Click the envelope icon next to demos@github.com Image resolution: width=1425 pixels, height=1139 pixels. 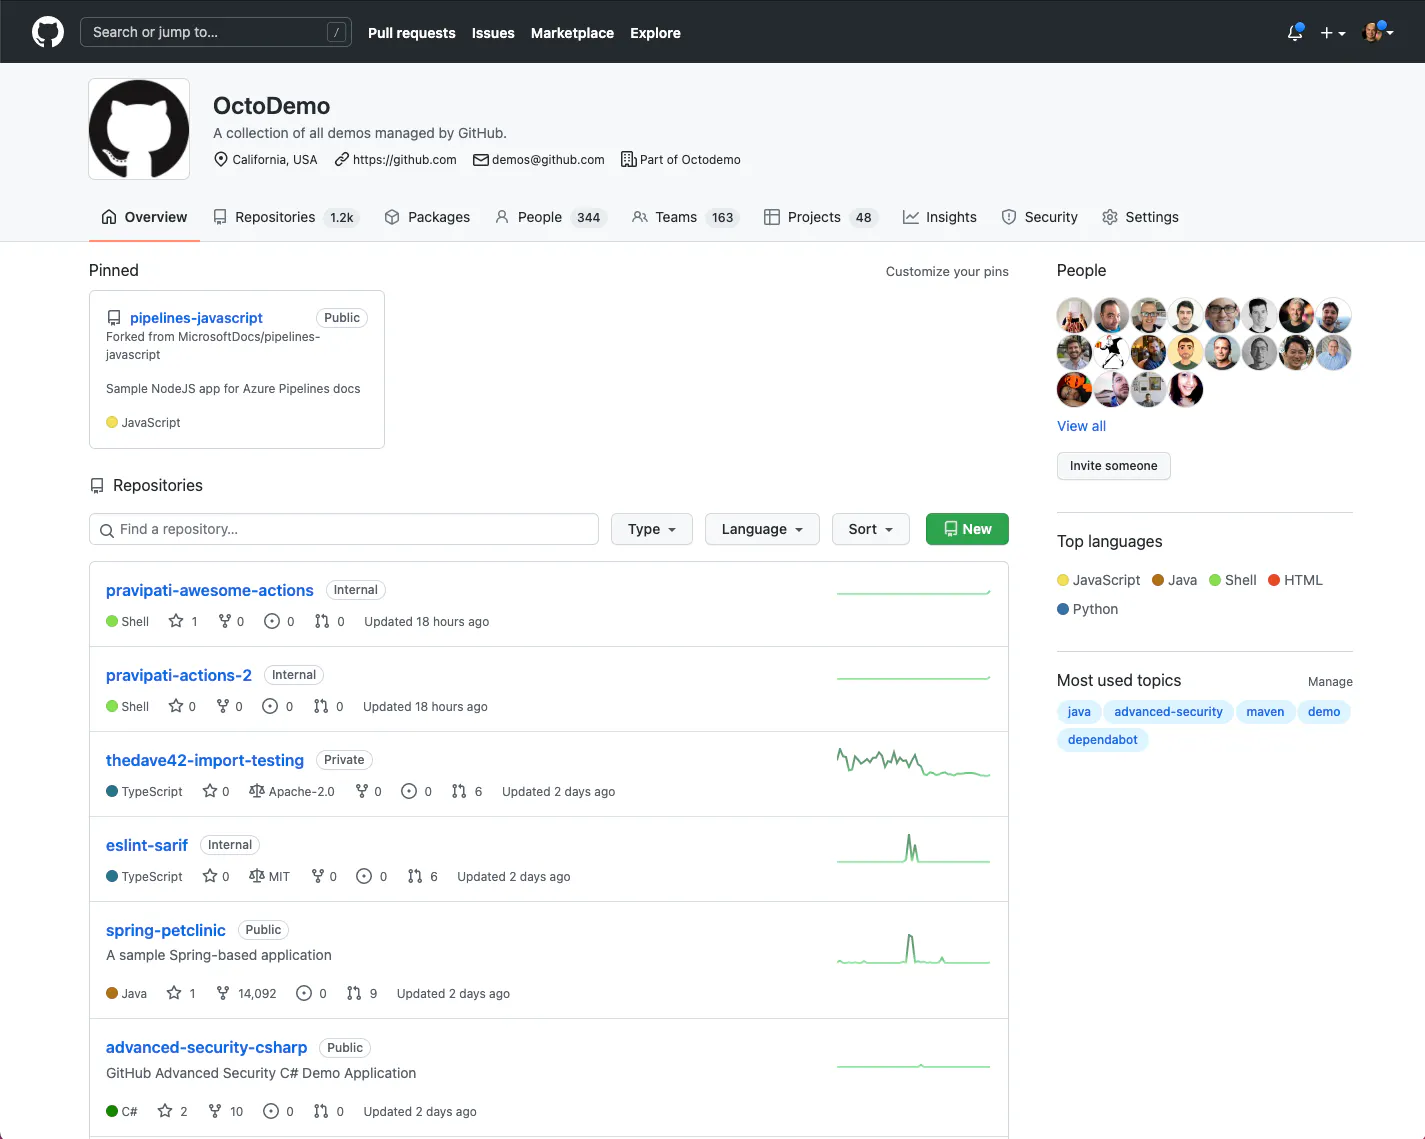pos(480,159)
